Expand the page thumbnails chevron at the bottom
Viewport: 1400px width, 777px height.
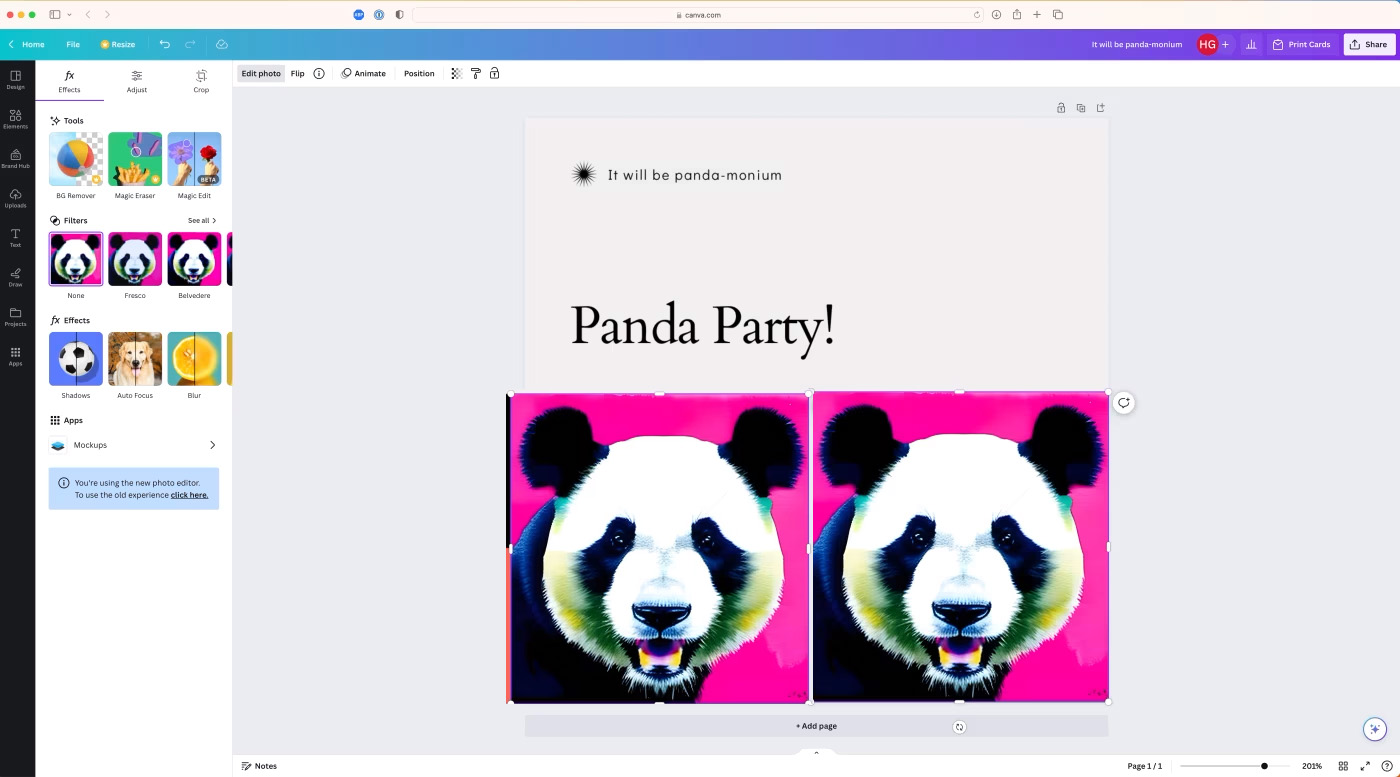(x=816, y=753)
